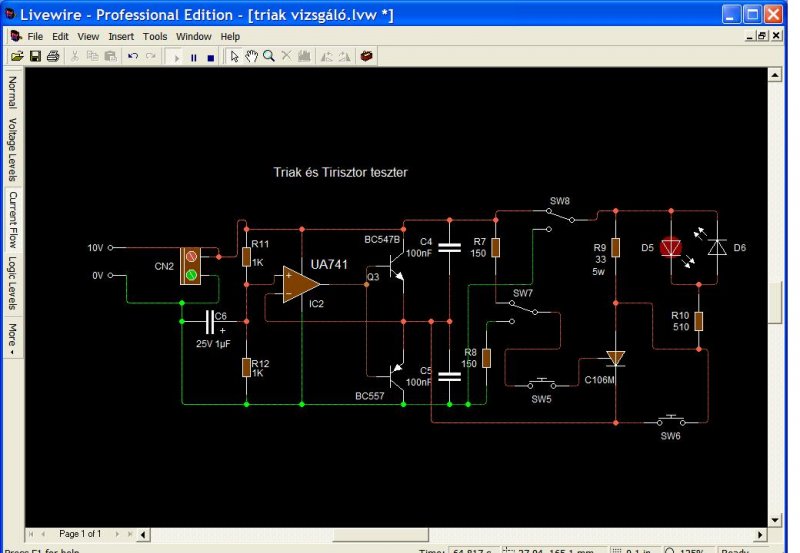
Task: Select the 0V input terminal
Action: click(110, 275)
